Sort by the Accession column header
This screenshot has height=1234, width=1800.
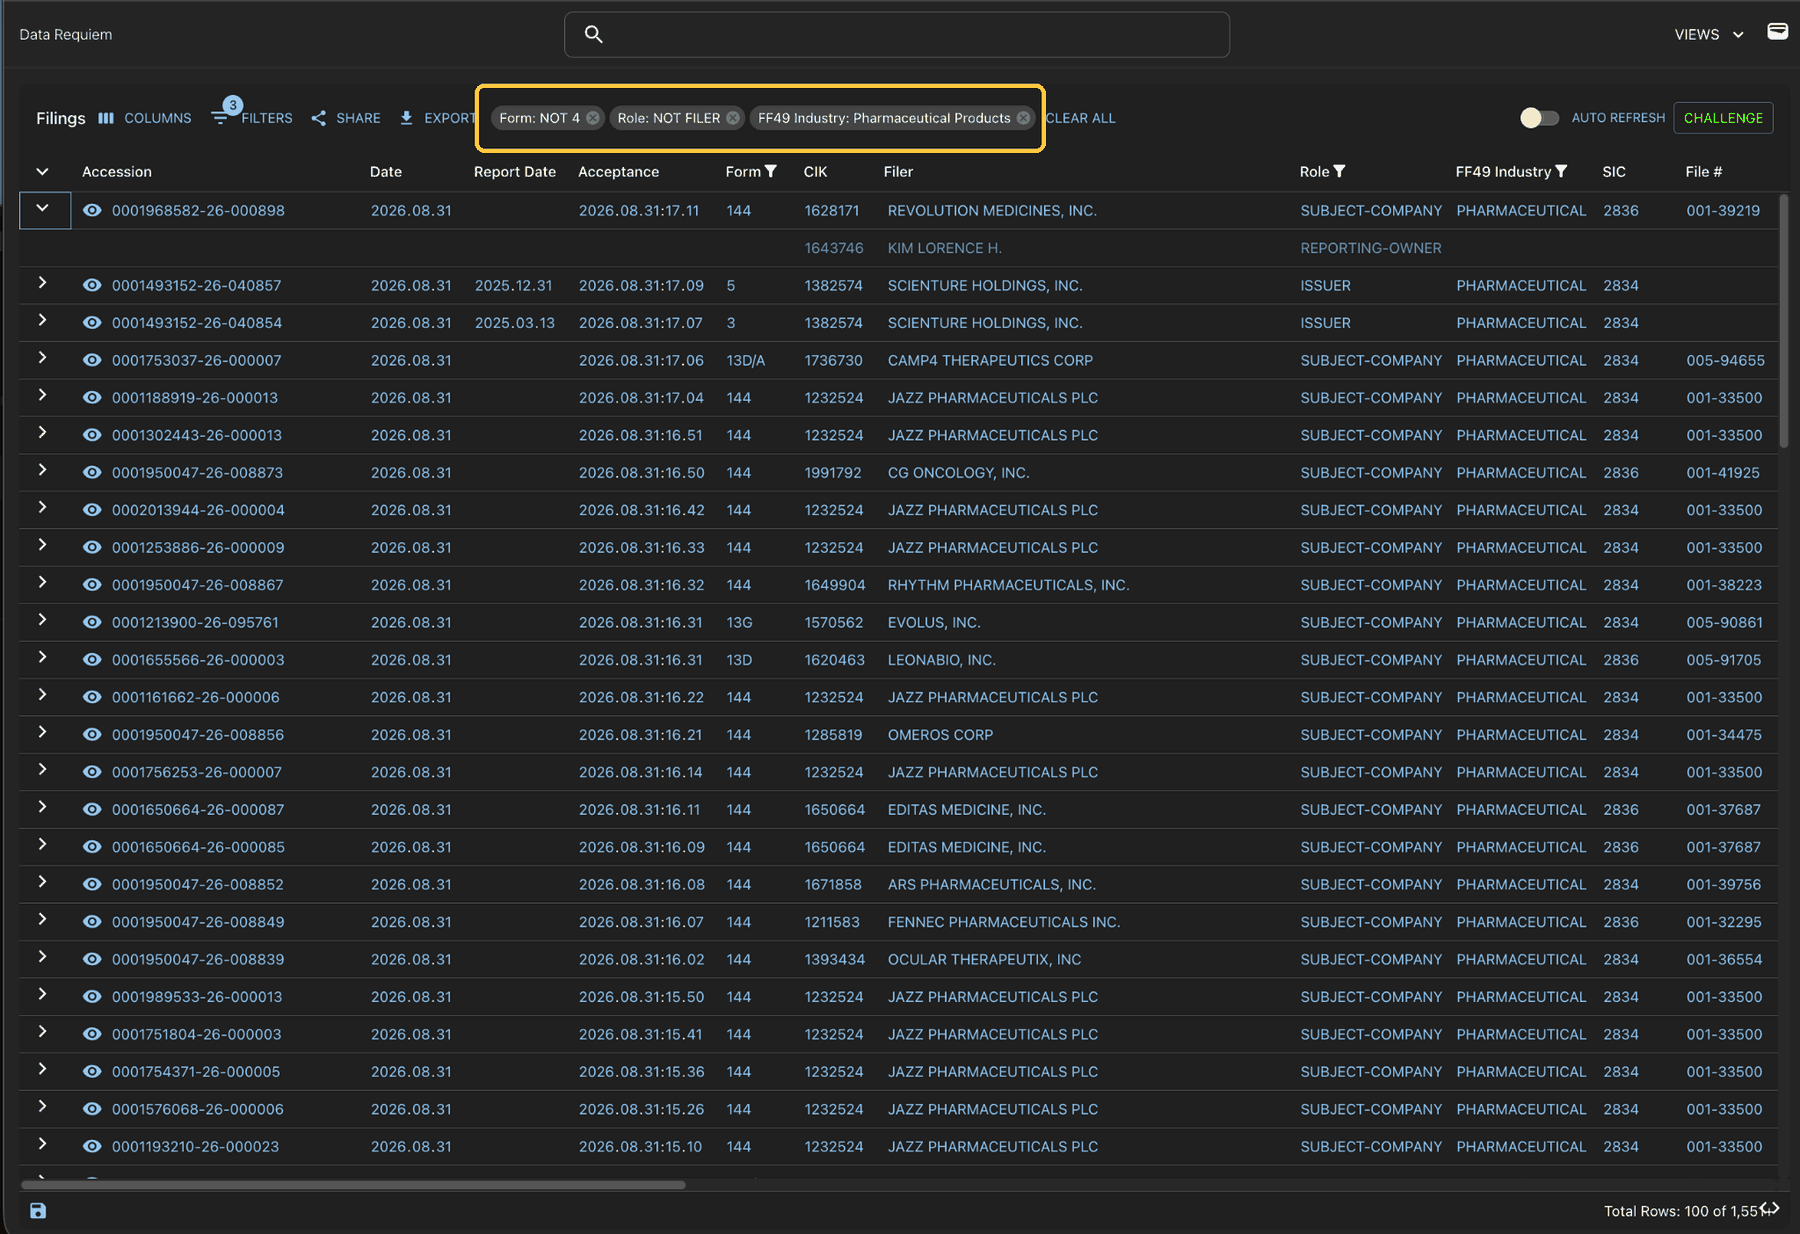pos(117,172)
